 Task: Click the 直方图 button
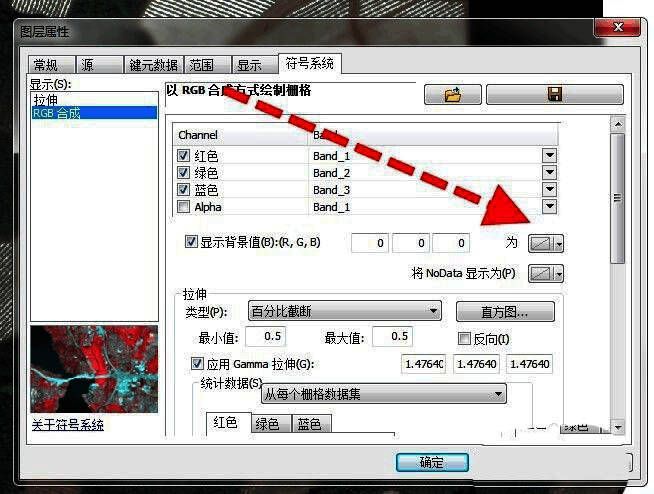pos(505,311)
